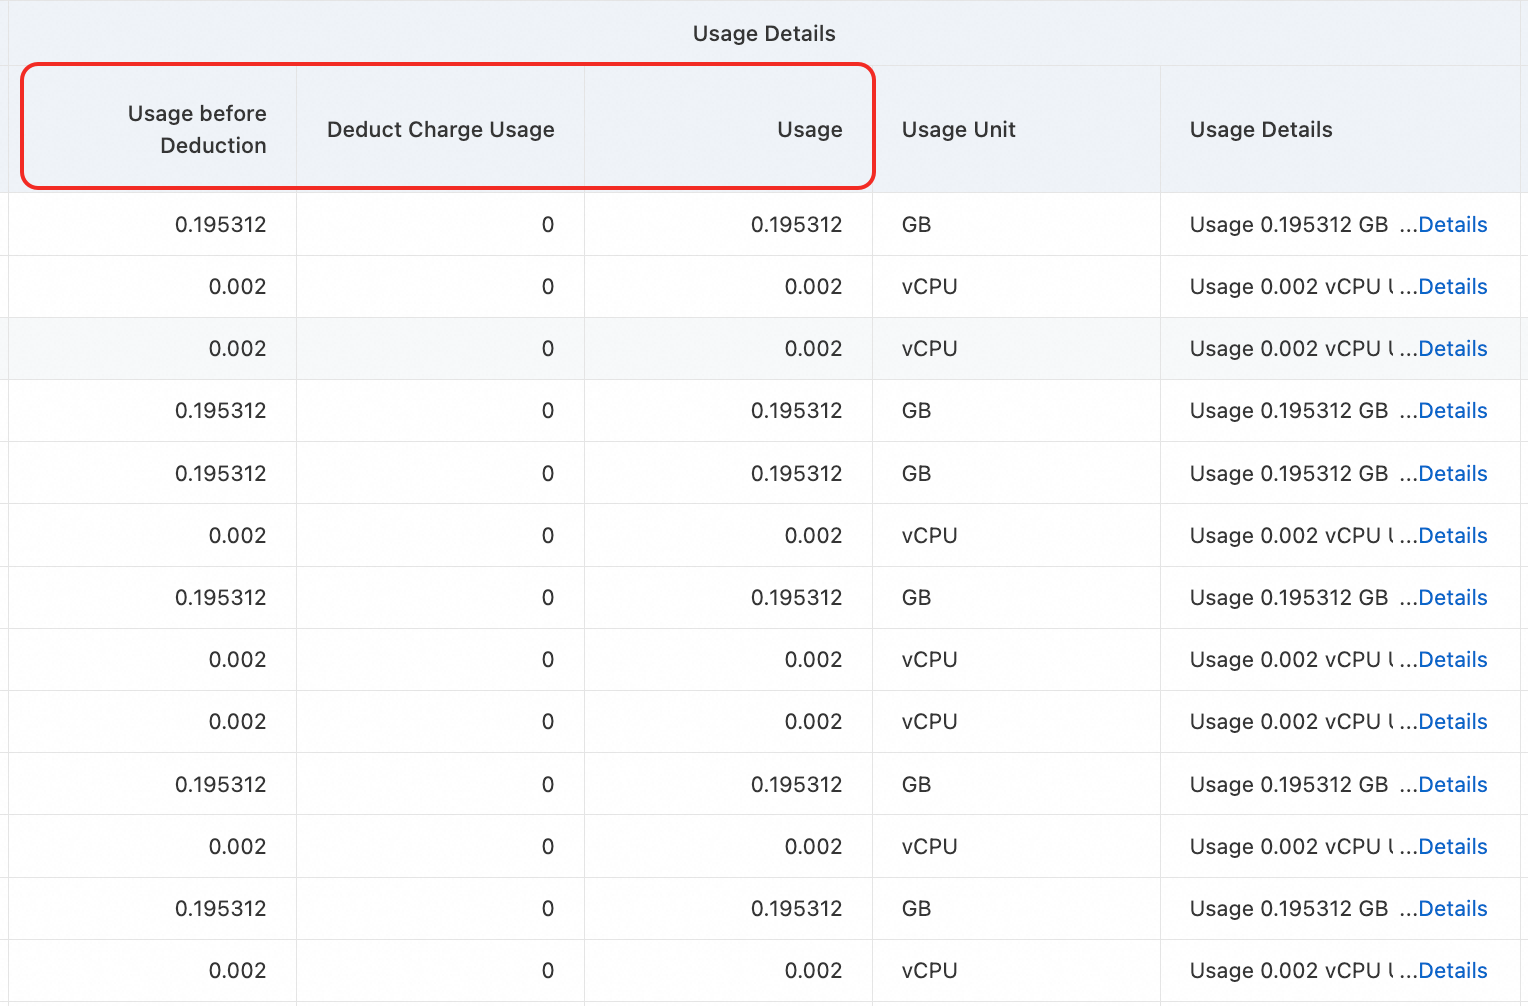
Task: Click first row's Usage before Deduction value 0.195312
Action: (221, 225)
